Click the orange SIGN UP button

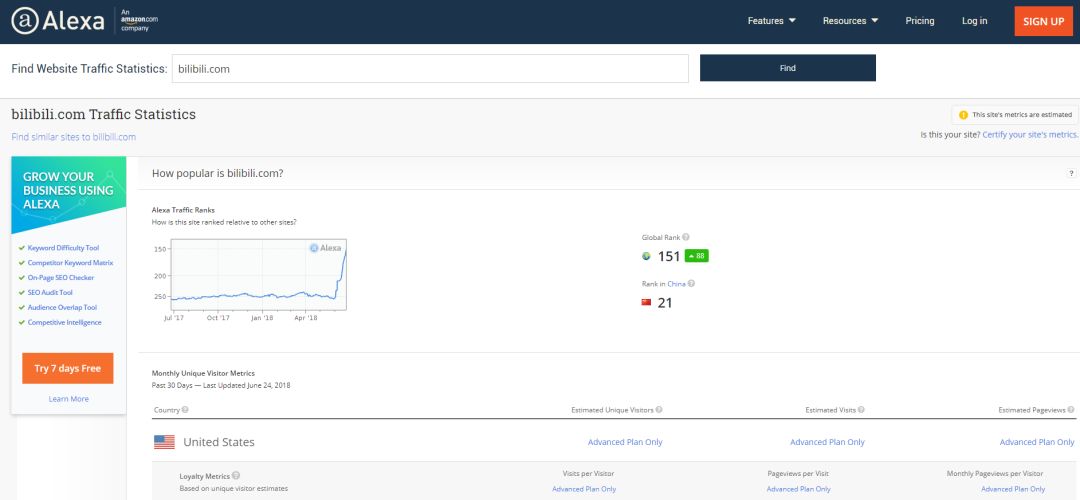[1043, 21]
